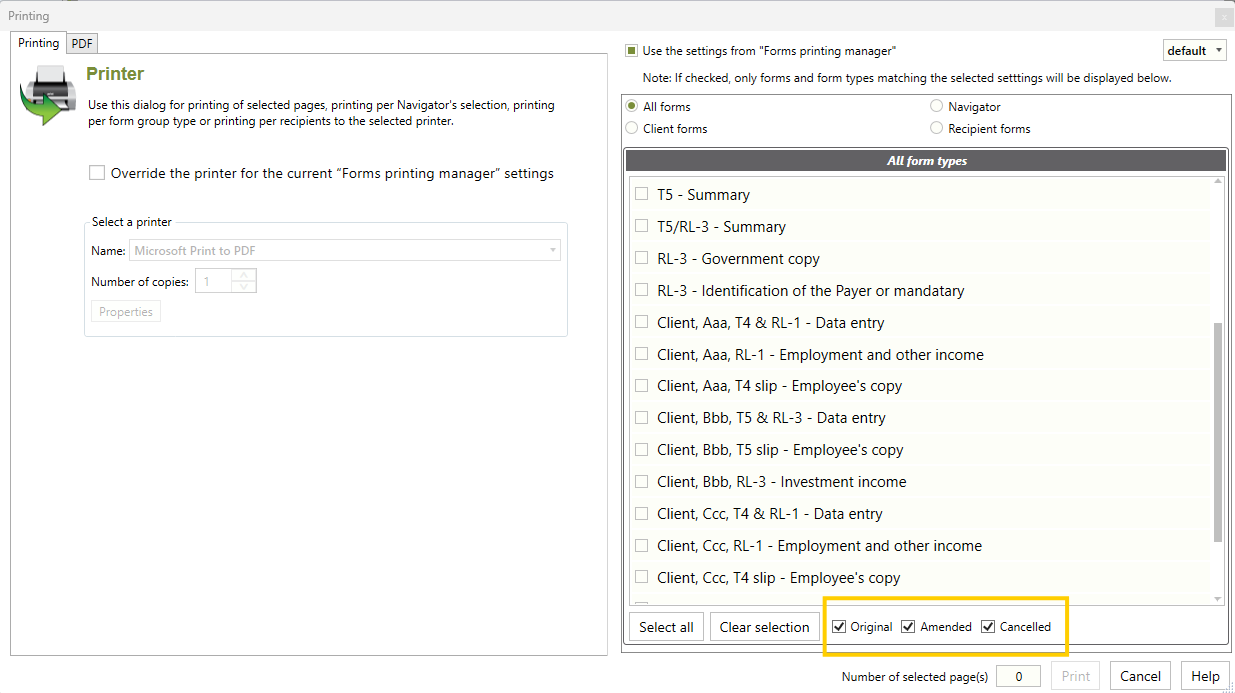Click the green printer icon

coord(45,95)
